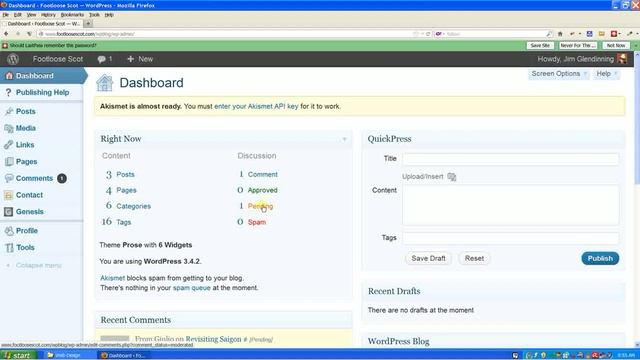Screen dimensions: 640x360
Task: Click the QuickPress Content text area
Action: point(510,205)
